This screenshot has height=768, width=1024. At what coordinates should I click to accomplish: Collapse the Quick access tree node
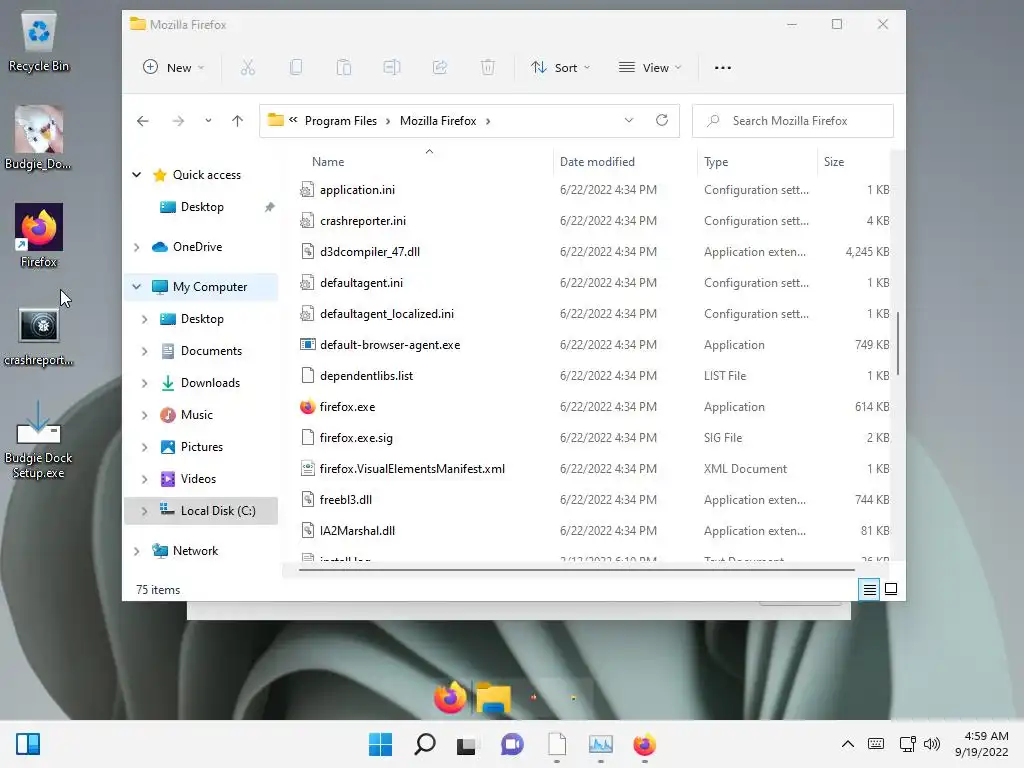pos(136,174)
